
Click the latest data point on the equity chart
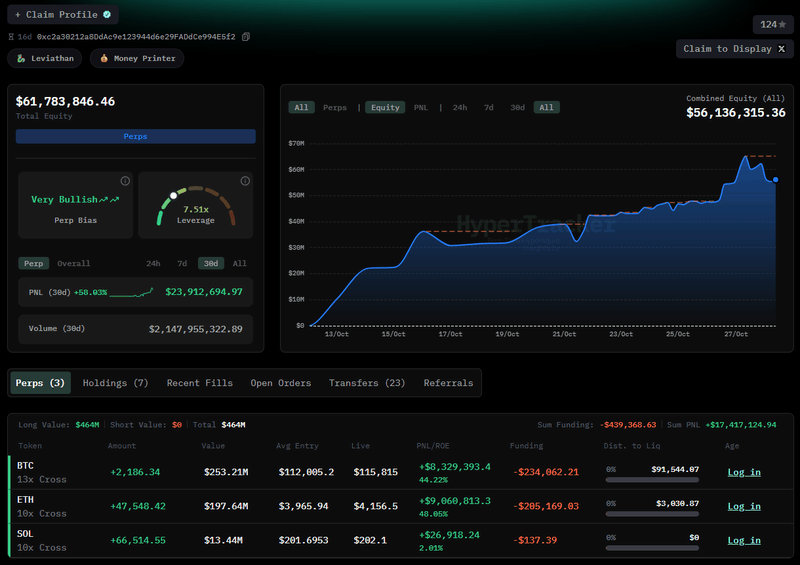(x=776, y=180)
